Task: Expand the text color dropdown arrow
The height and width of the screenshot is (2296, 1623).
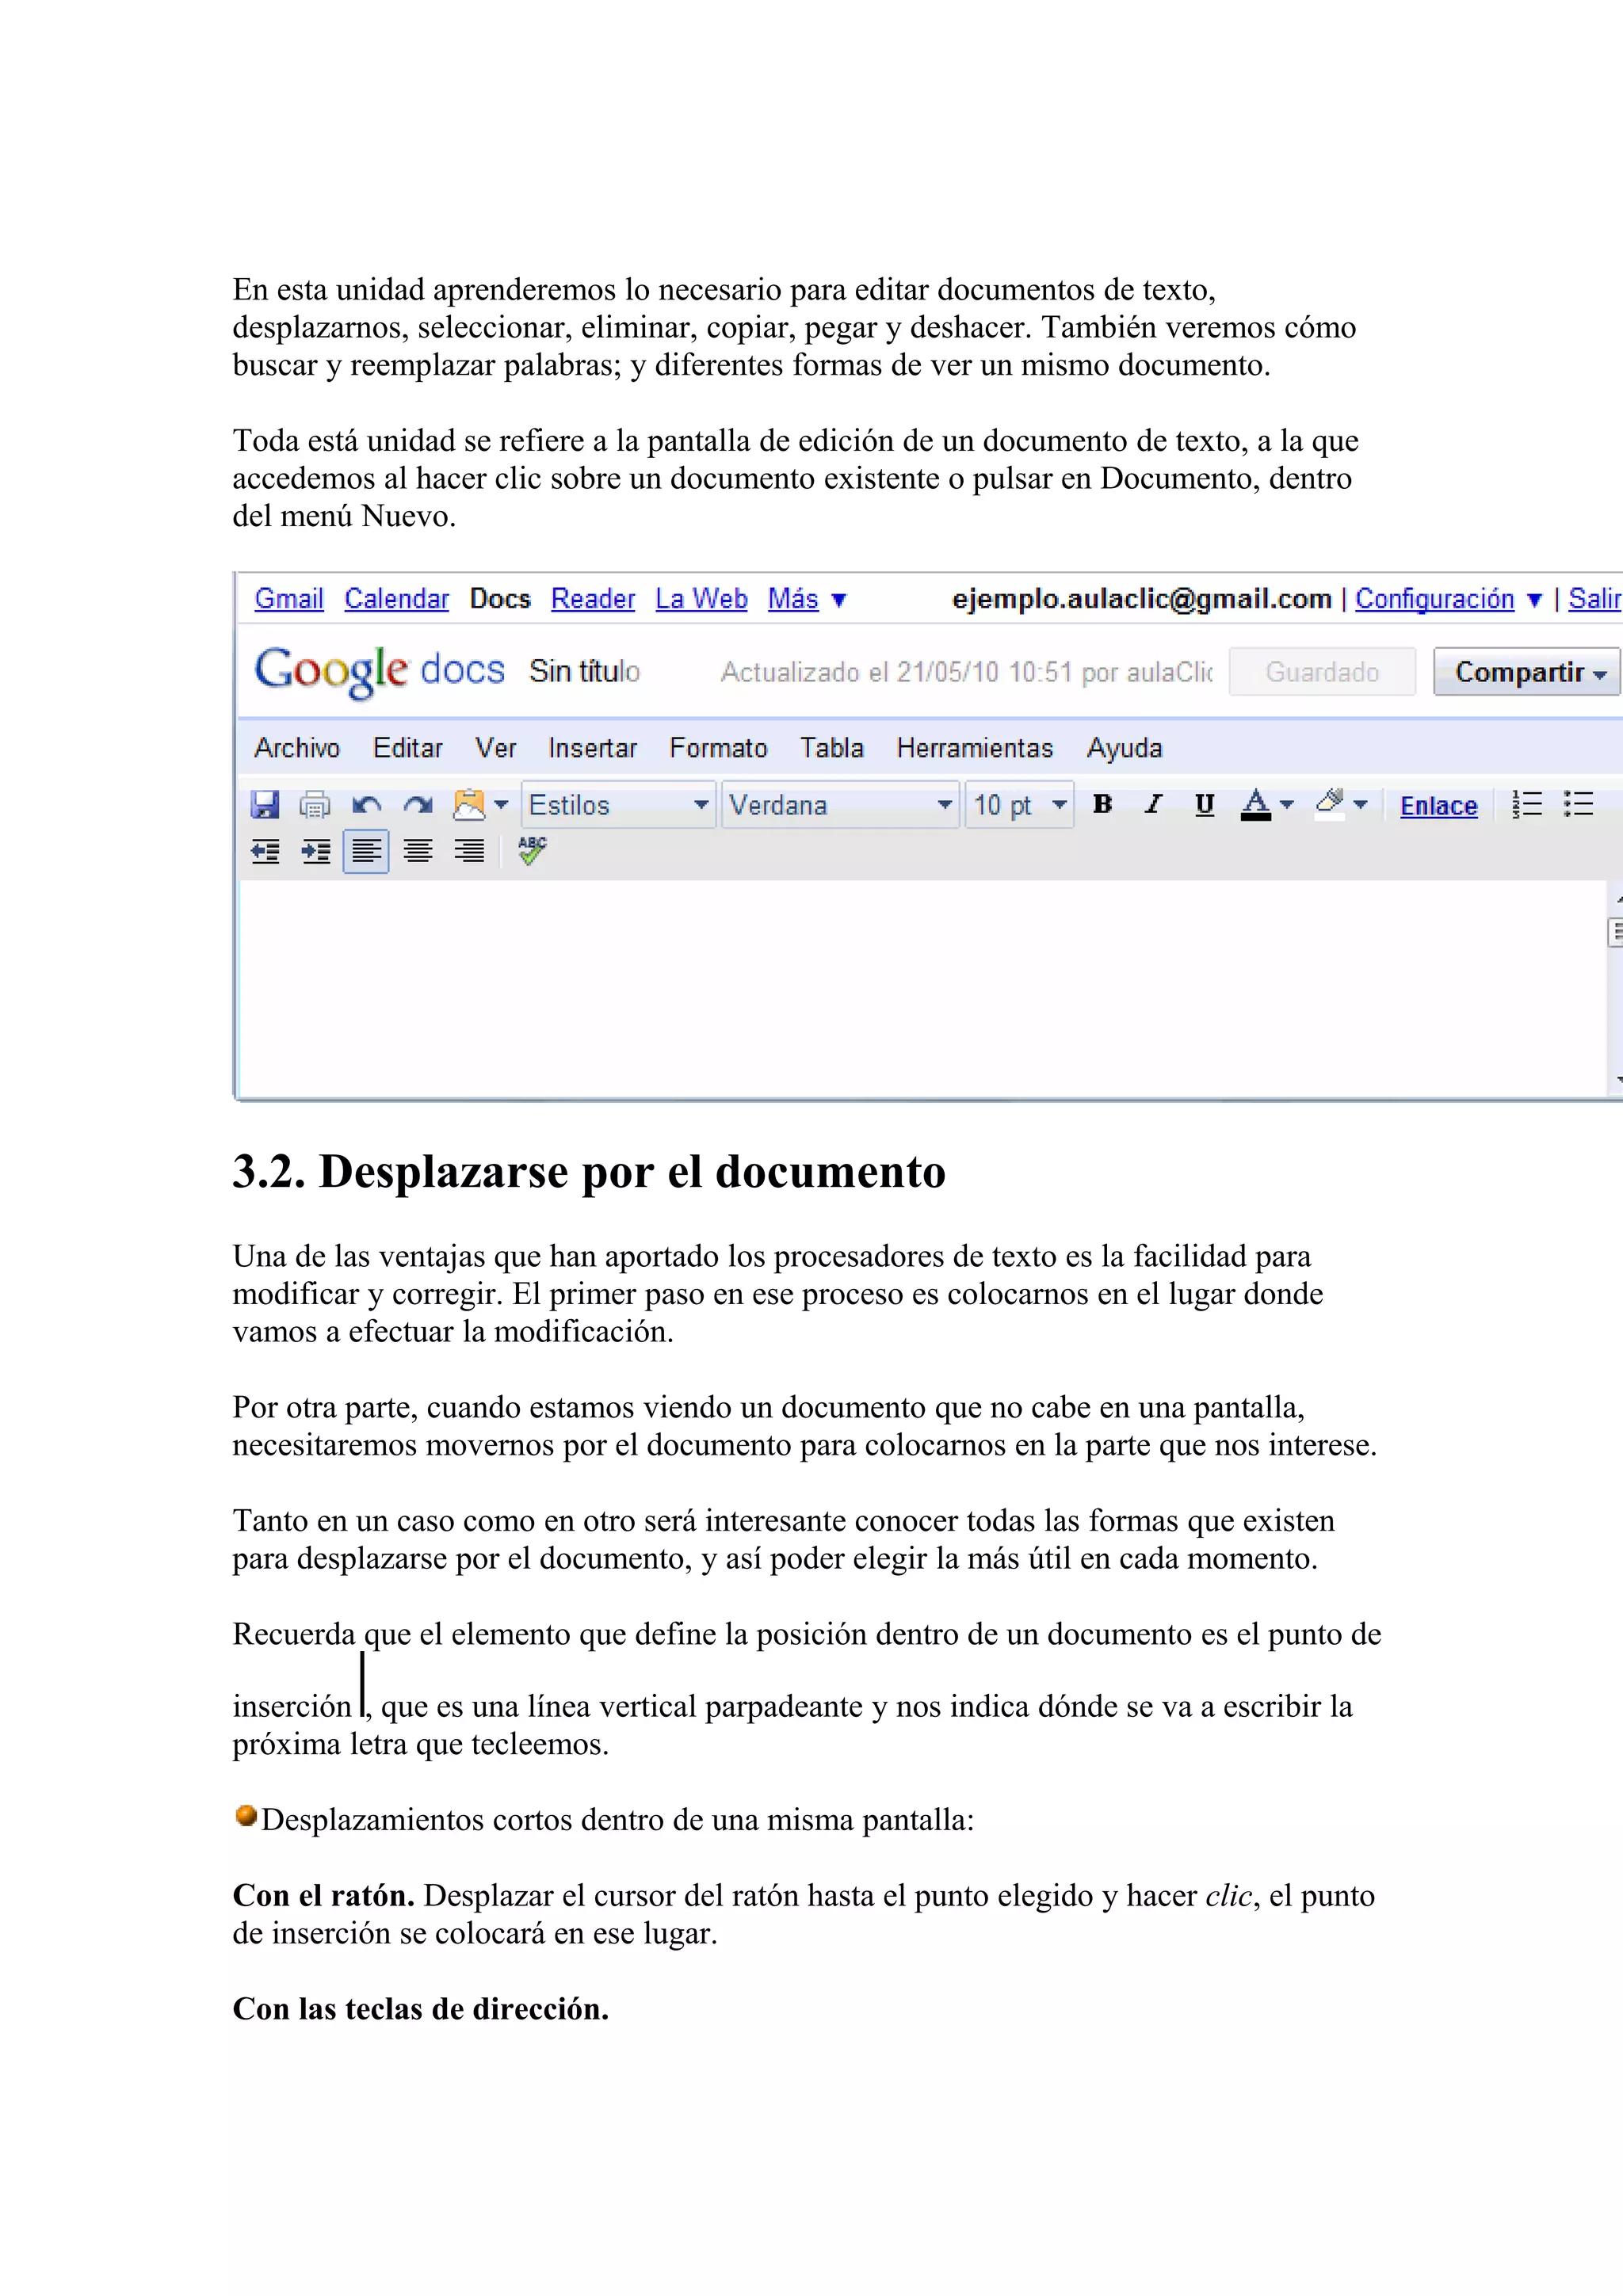Action: 1287,805
